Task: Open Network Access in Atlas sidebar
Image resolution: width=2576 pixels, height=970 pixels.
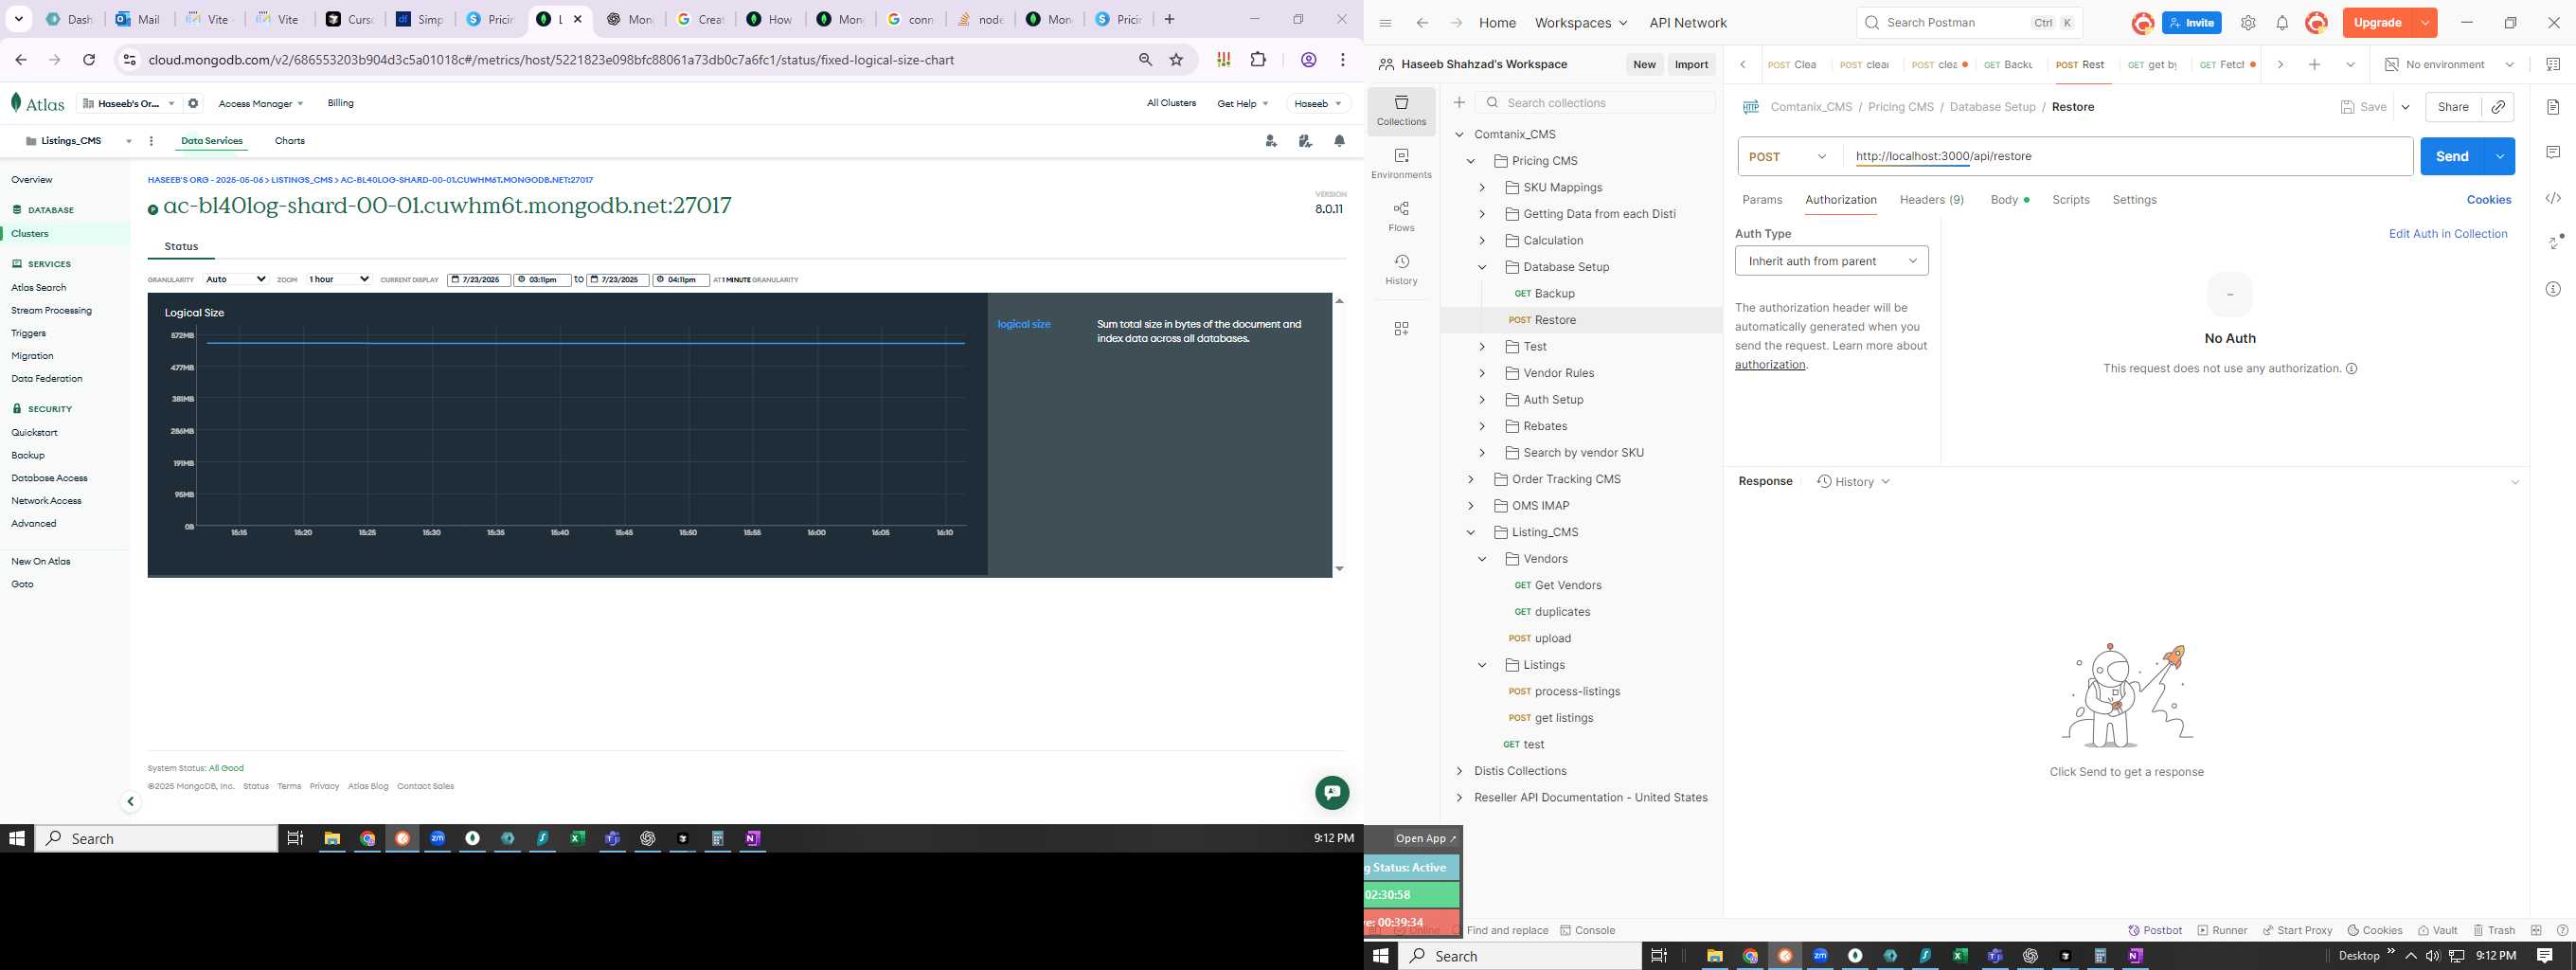Action: coord(46,501)
